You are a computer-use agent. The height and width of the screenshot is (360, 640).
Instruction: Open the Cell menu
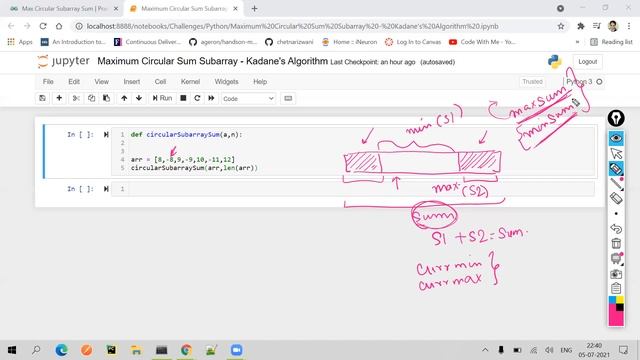[x=160, y=82]
